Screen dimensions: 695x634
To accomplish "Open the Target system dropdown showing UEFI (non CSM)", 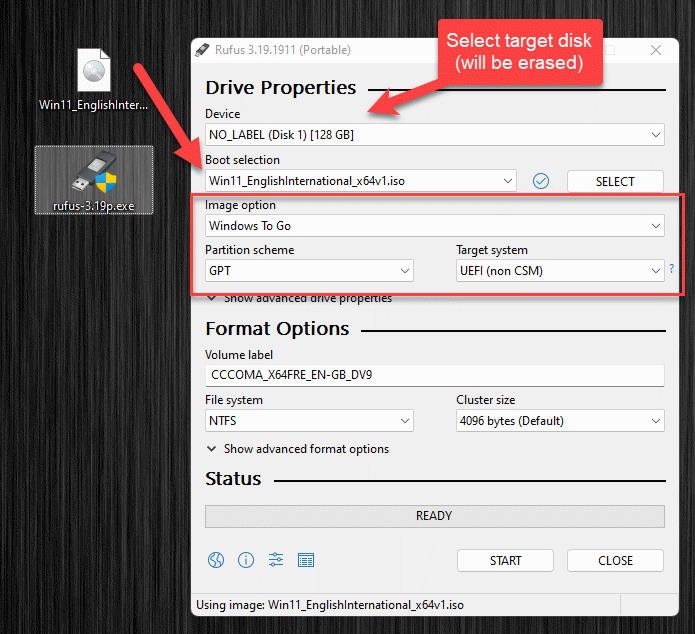I will pyautogui.click(x=560, y=270).
